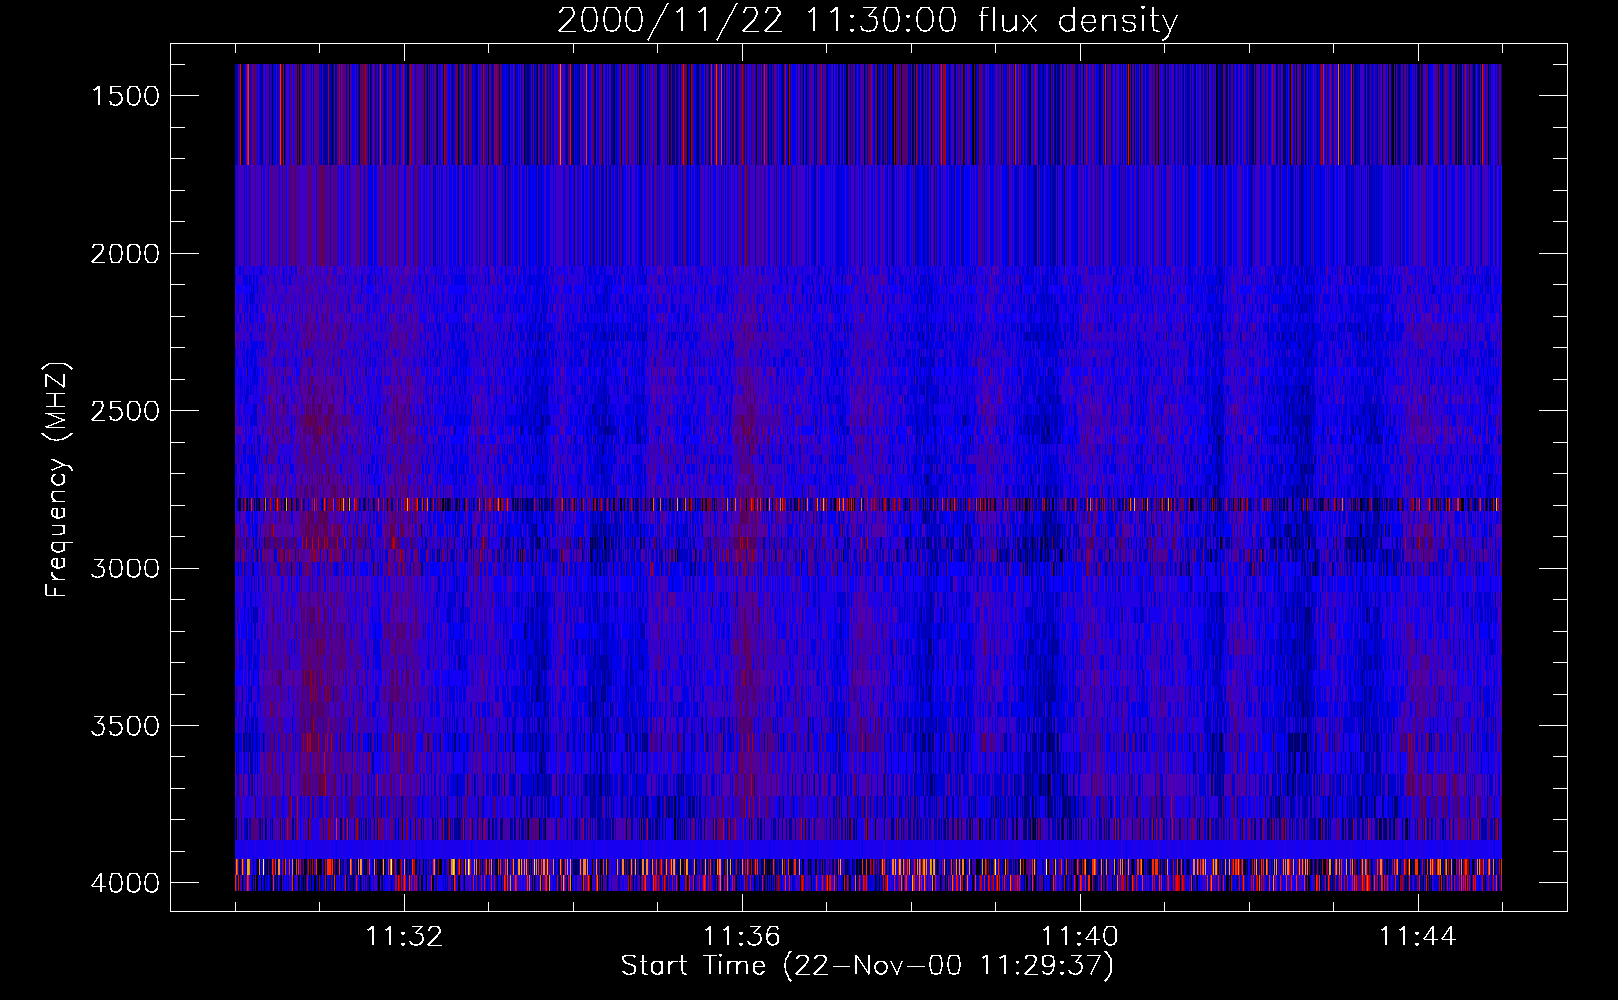The width and height of the screenshot is (1618, 1000).
Task: Click the 11:40 time tick label
Action: (1080, 937)
